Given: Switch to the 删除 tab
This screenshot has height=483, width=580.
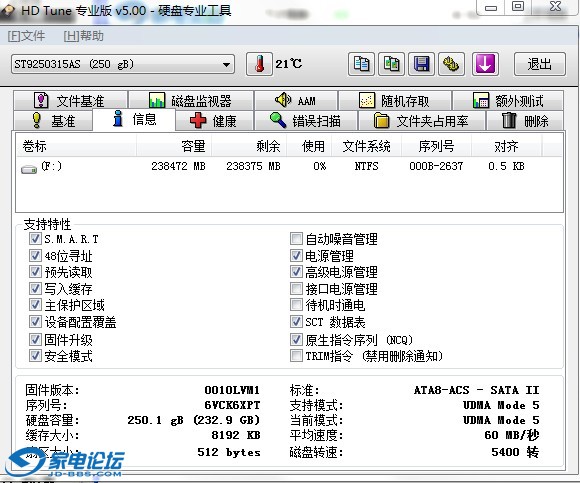Looking at the screenshot, I should 525,121.
